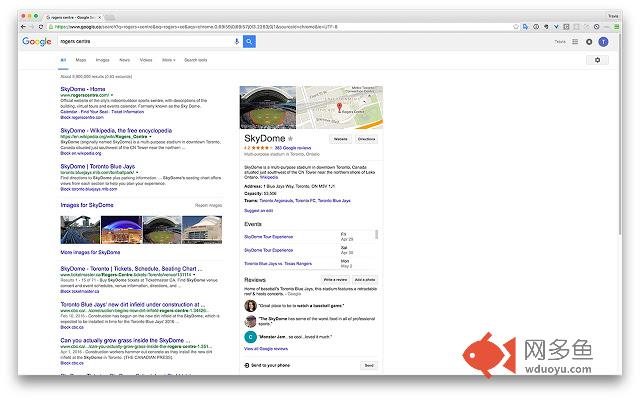This screenshot has height=400, width=640.
Task: Open a new browser tab
Action: point(110,17)
